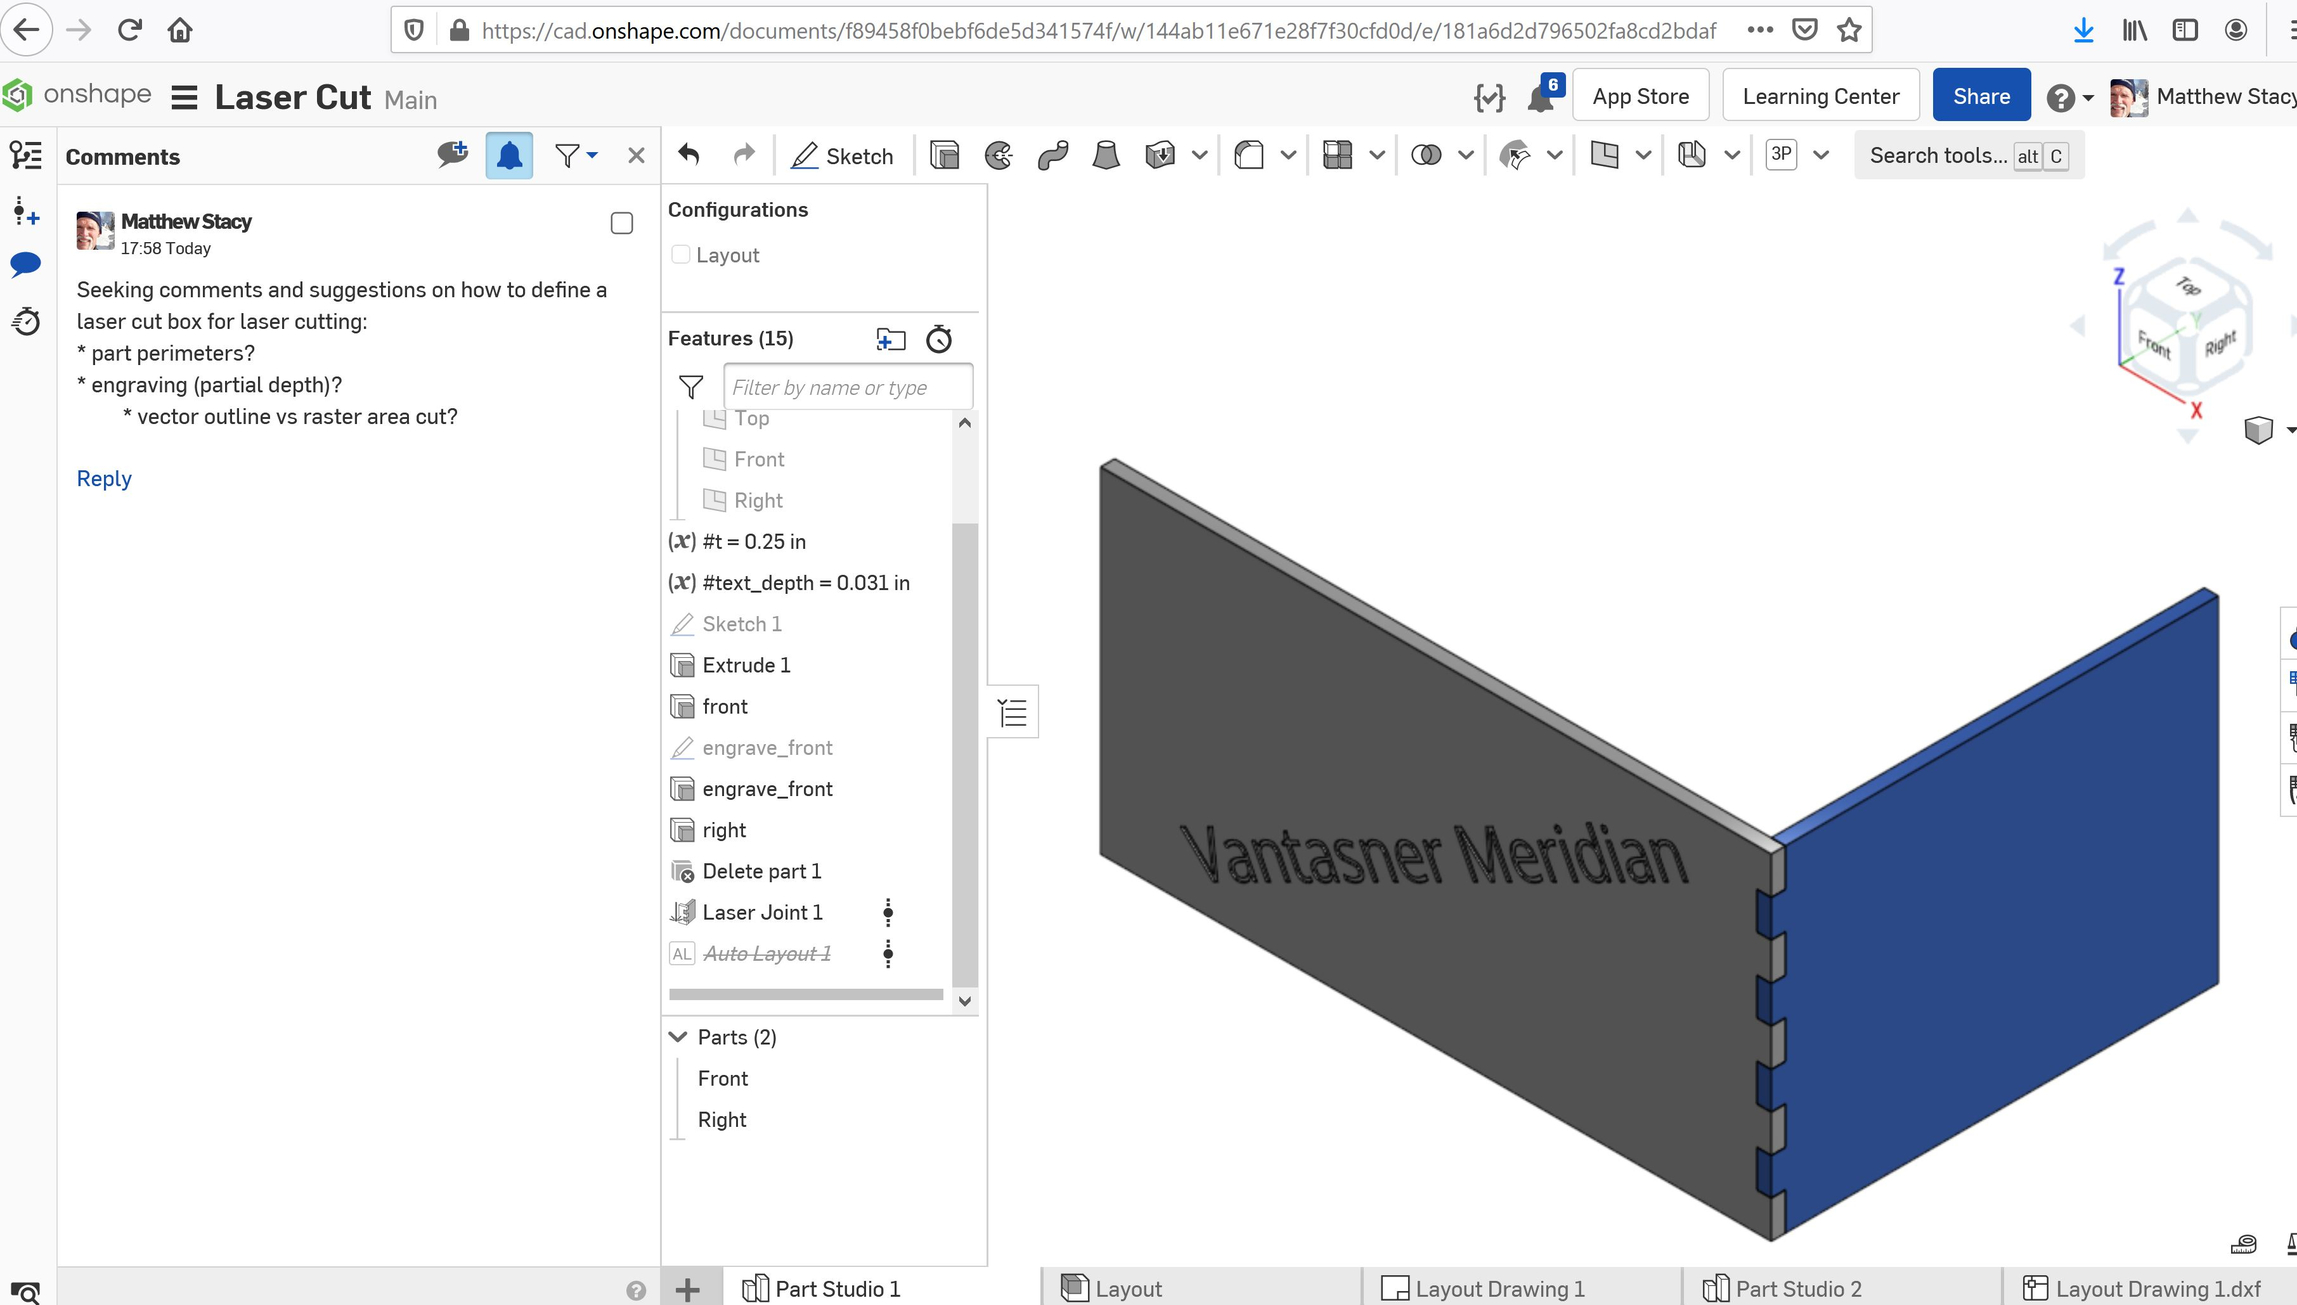Viewport: 2297px width, 1305px height.
Task: Open the App Store
Action: tap(1640, 95)
